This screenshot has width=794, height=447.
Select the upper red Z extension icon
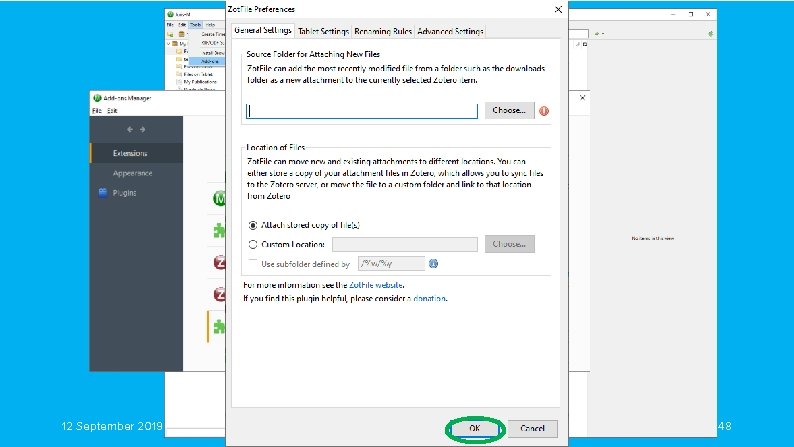pos(220,262)
